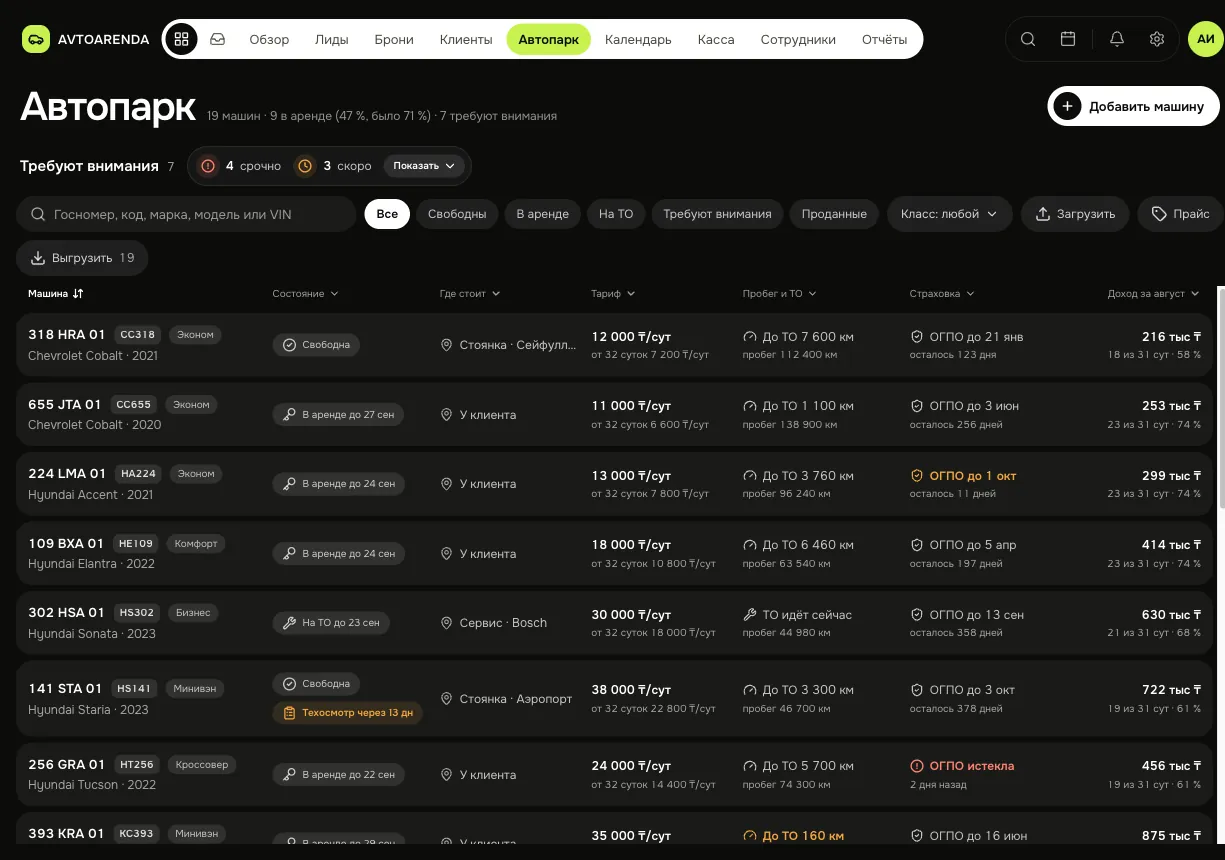The image size is (1225, 860).
Task: Click the ОГПО истекла warning icon
Action: [917, 766]
